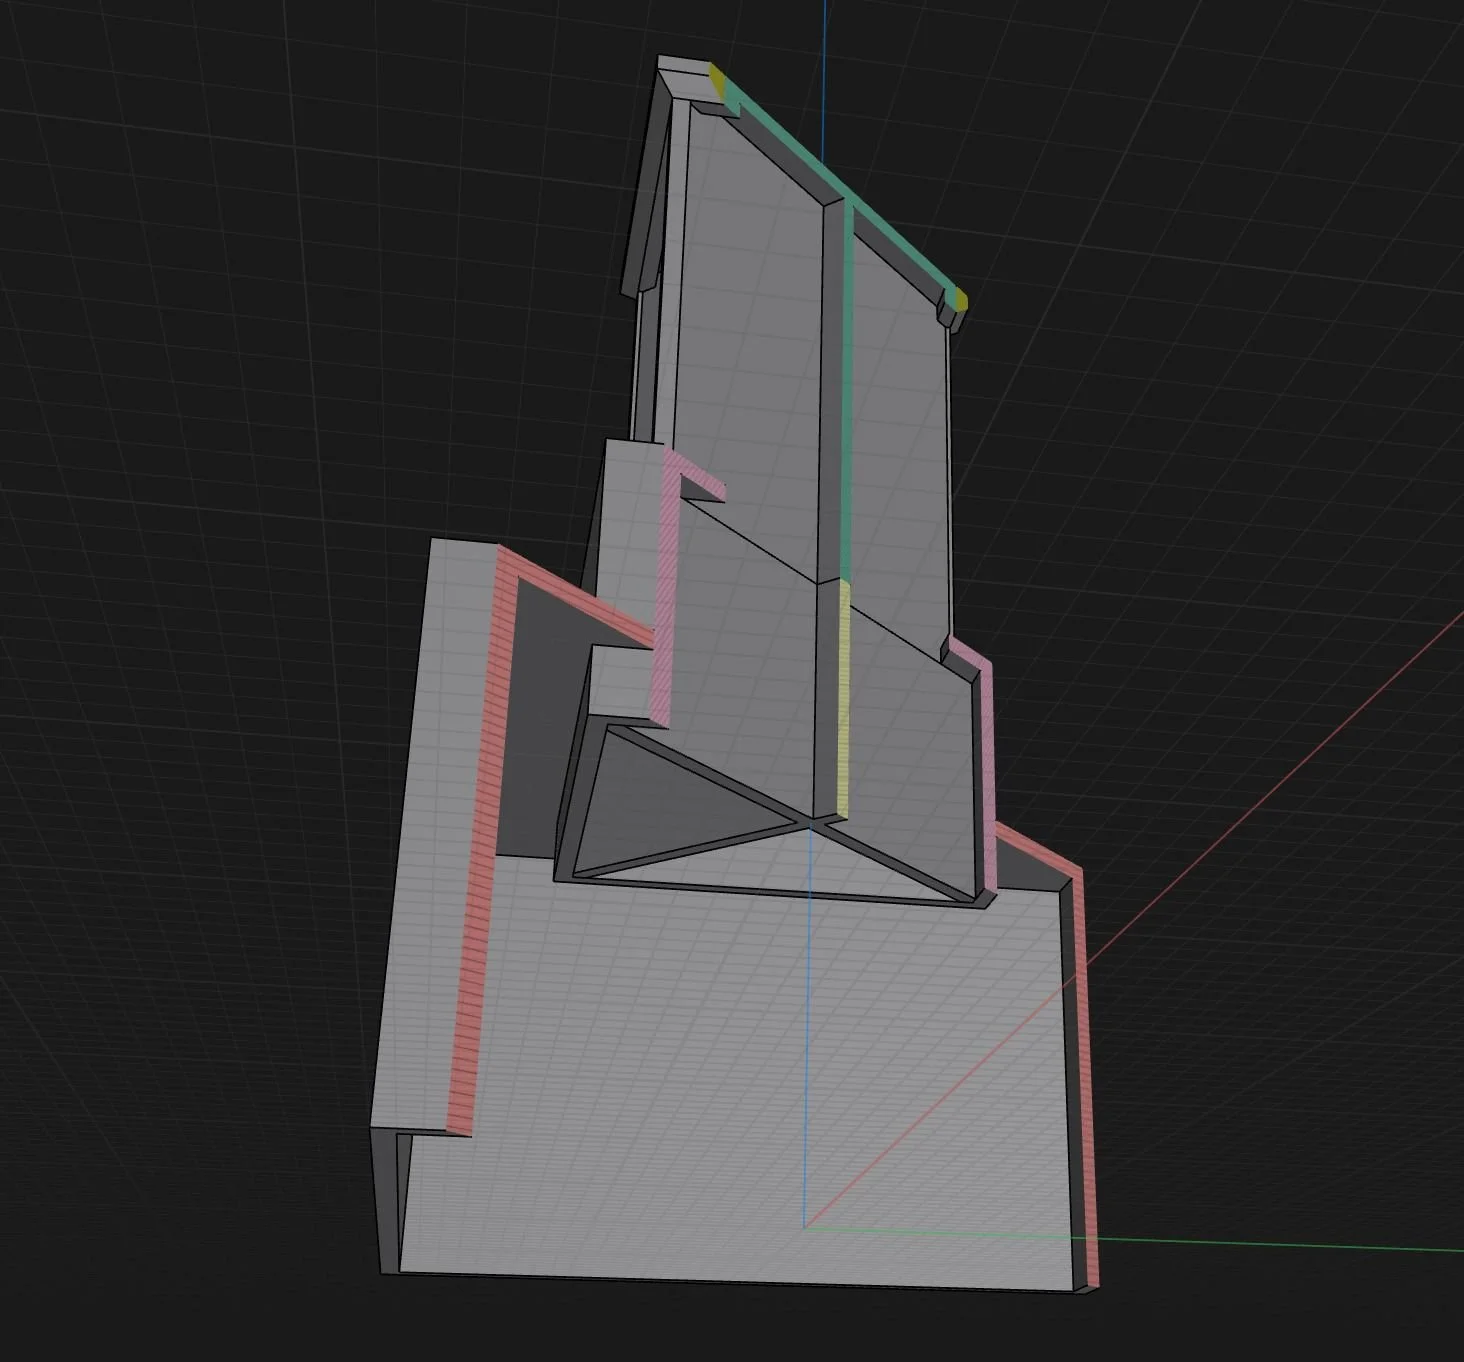Select the green vertical strip on the tower

pyautogui.click(x=846, y=390)
